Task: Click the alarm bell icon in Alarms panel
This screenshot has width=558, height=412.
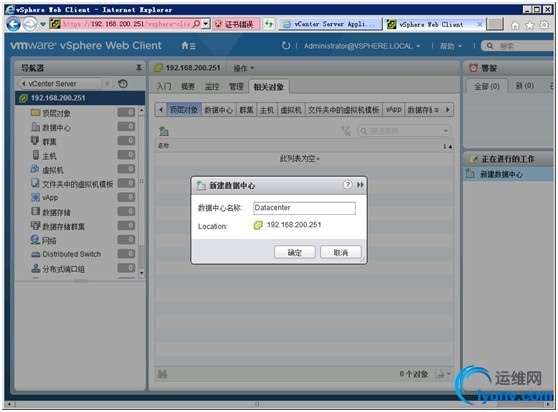Action: (x=473, y=68)
